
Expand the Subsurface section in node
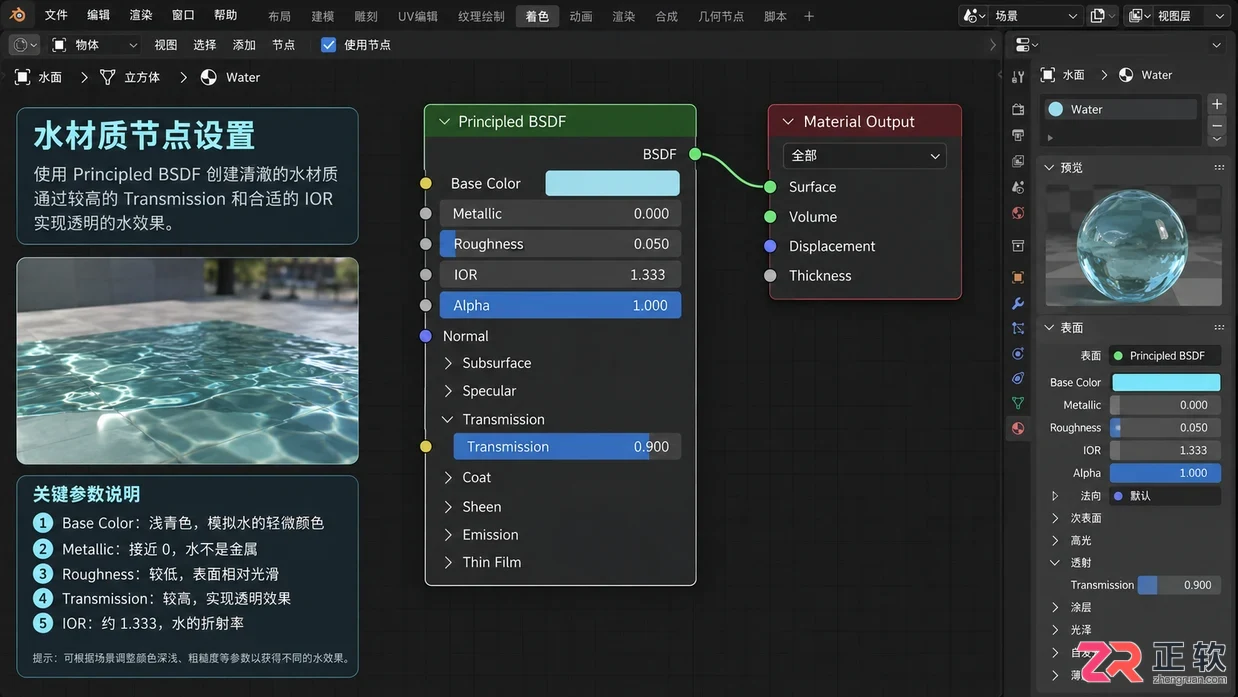(x=449, y=363)
